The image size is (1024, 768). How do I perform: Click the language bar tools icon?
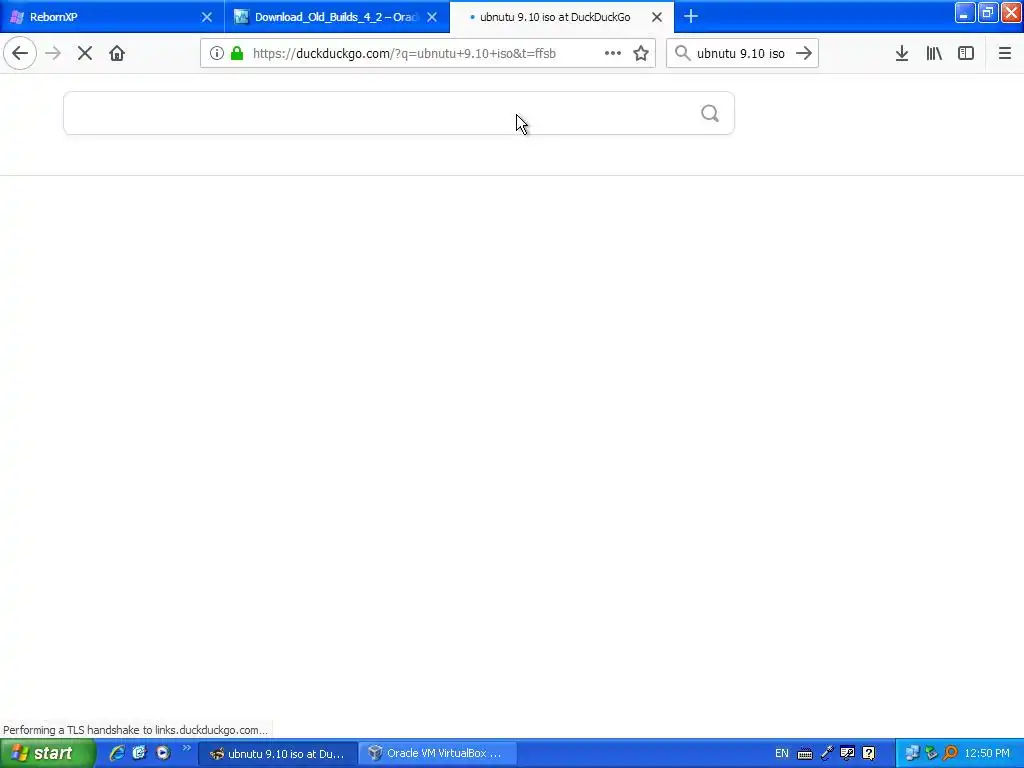pyautogui.click(x=848, y=753)
